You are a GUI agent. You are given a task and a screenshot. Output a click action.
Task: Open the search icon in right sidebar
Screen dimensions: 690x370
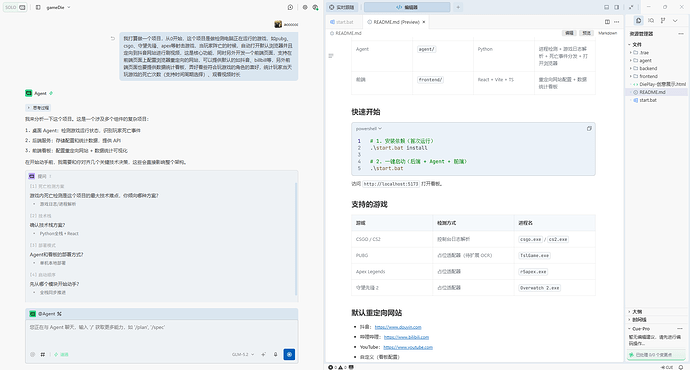(651, 20)
